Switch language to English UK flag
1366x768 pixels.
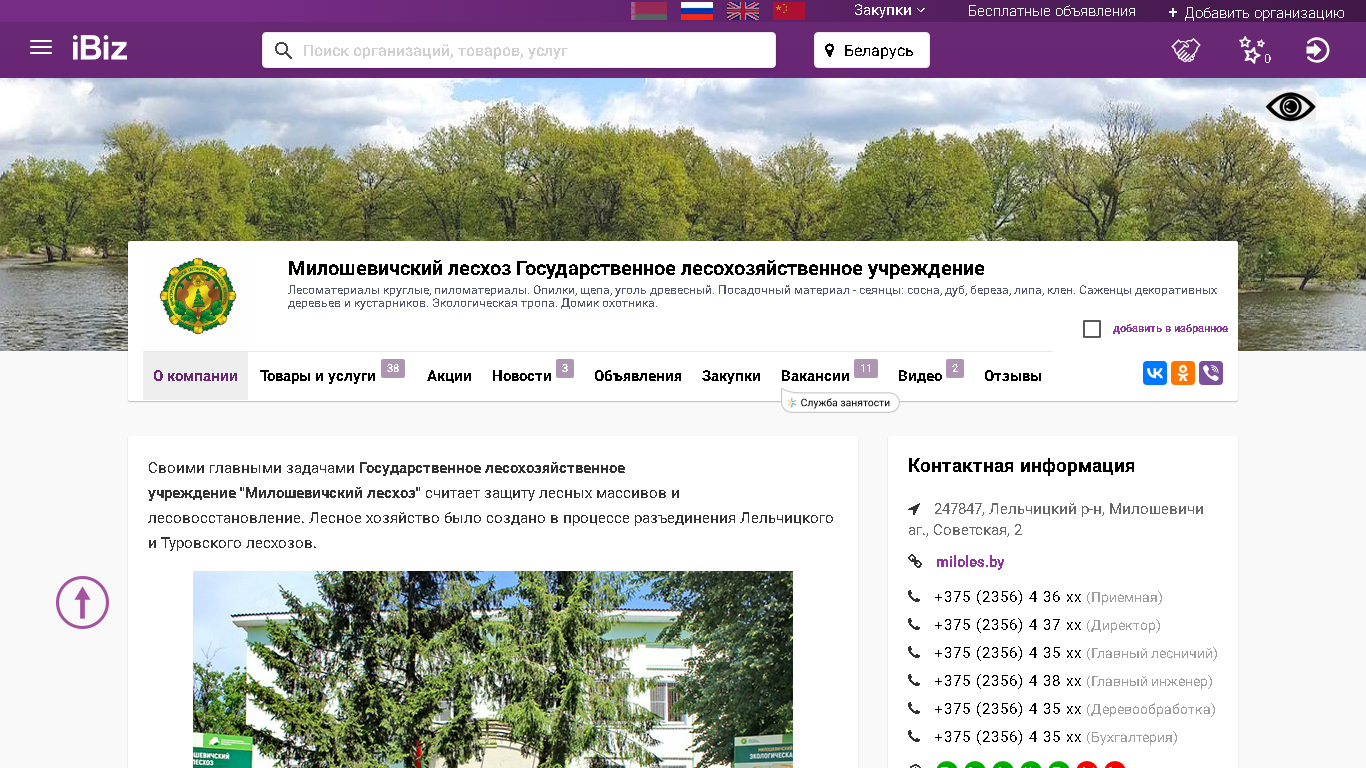743,11
